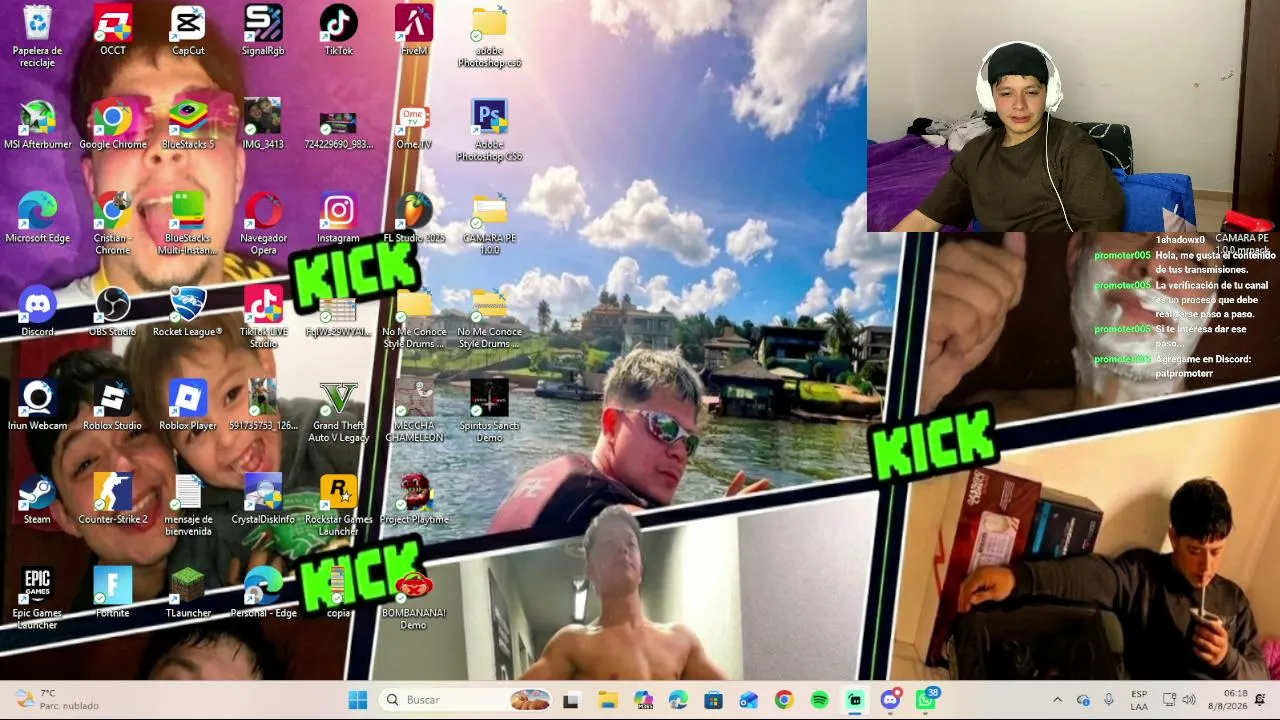The width and height of the screenshot is (1280, 720).
Task: Open the Cristian - Chrome profile shortcut
Action: click(113, 224)
